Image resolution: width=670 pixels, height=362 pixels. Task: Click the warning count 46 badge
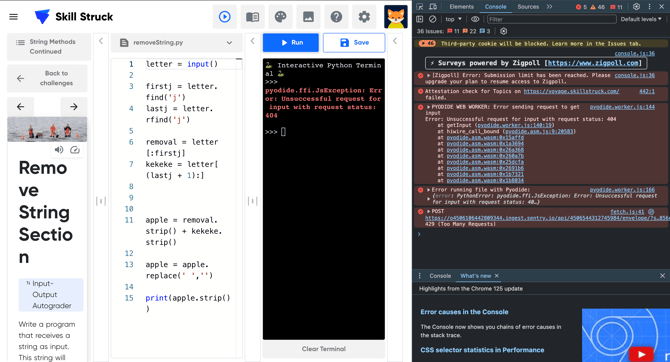point(597,7)
